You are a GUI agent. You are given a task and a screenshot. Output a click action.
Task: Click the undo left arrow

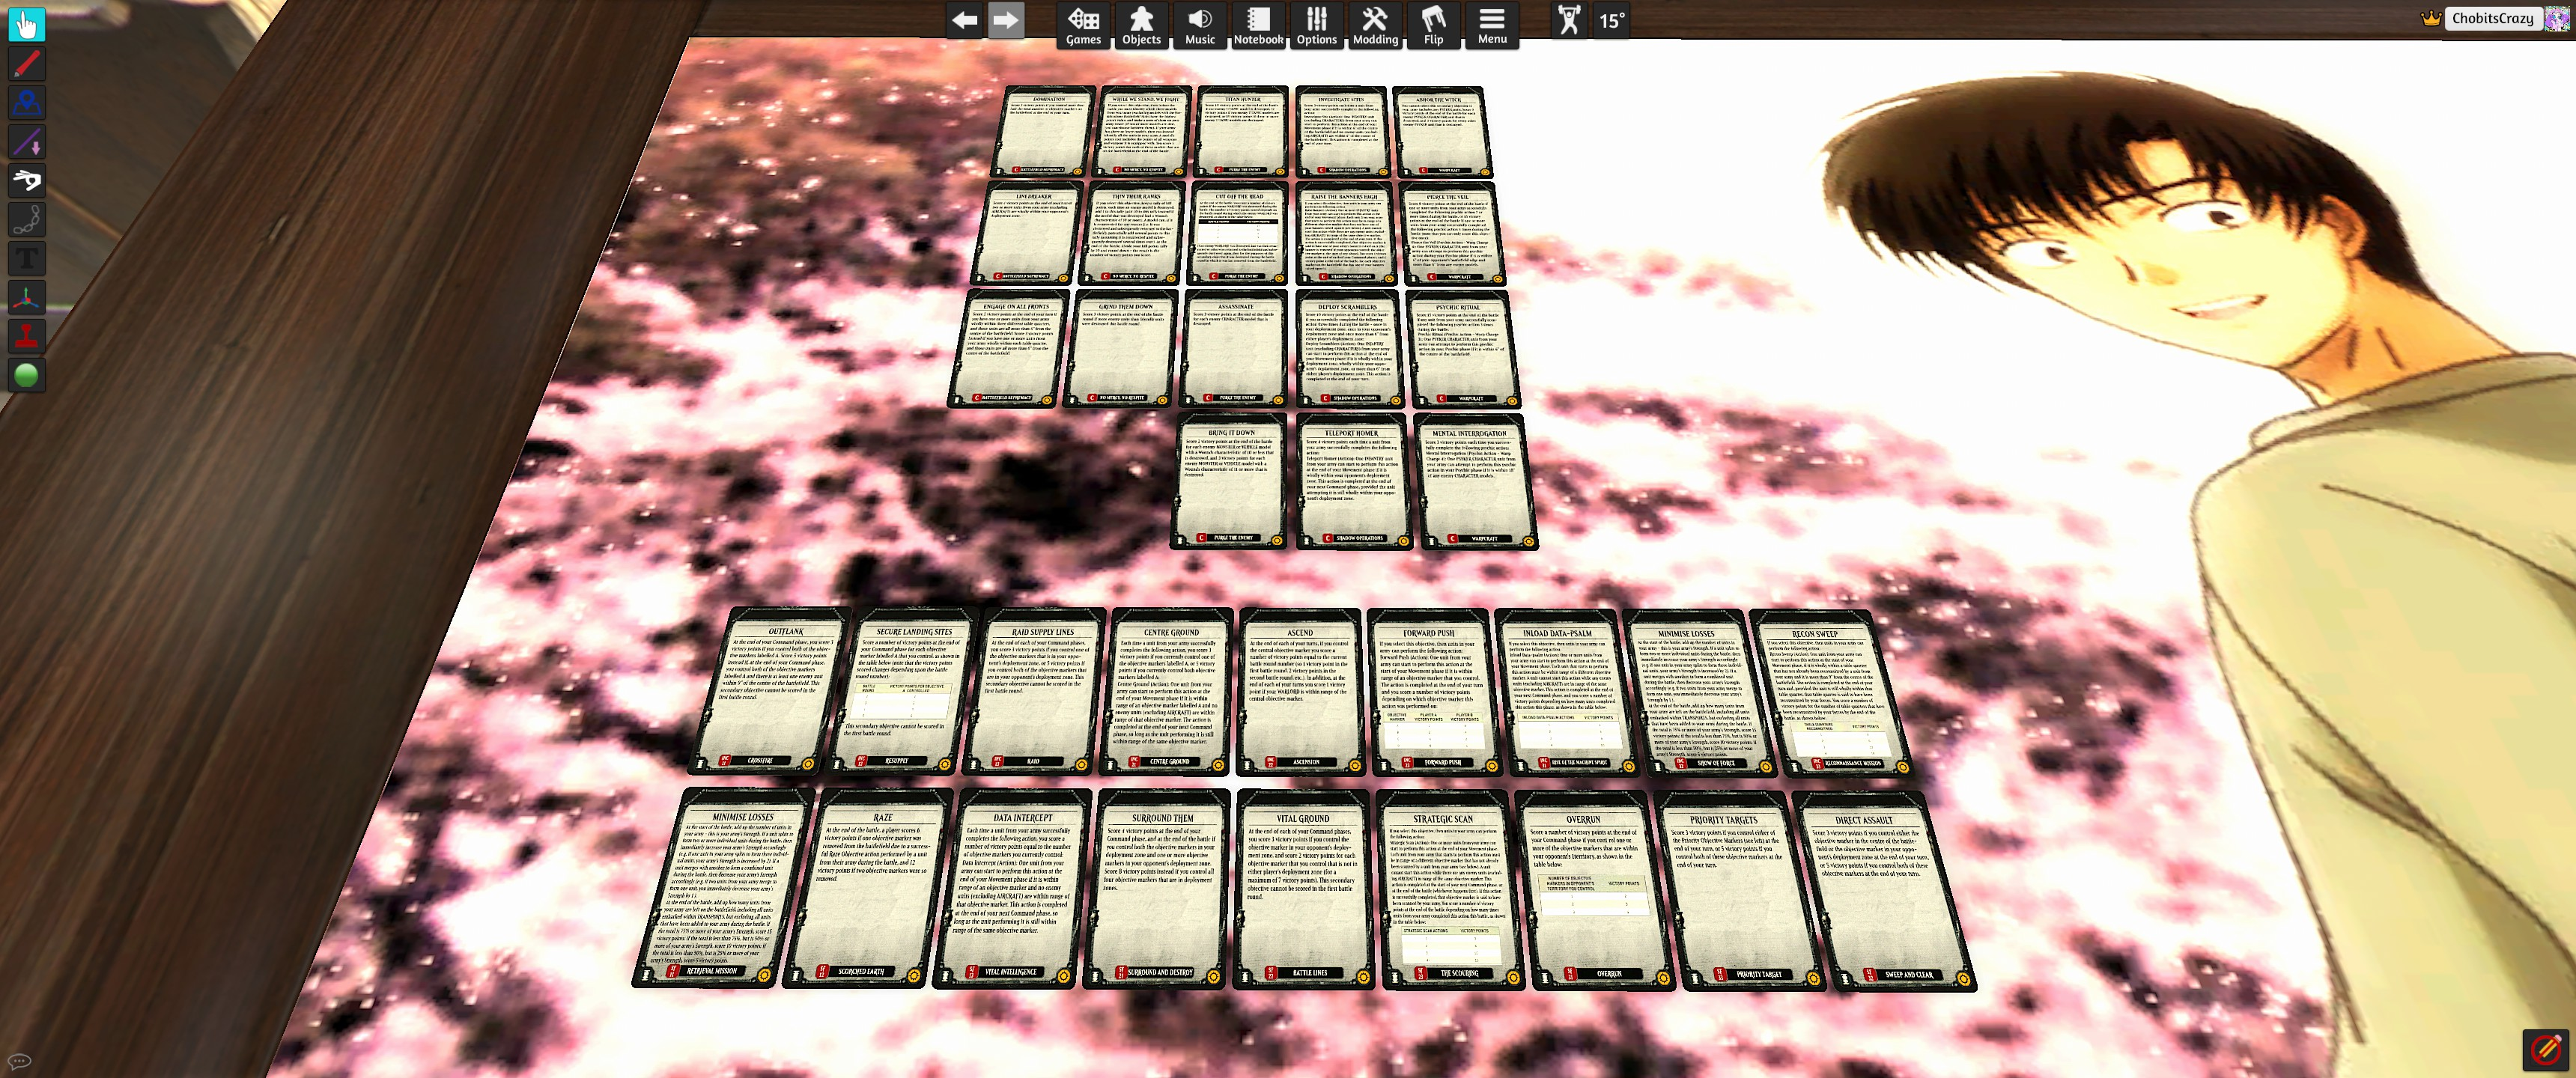(965, 21)
